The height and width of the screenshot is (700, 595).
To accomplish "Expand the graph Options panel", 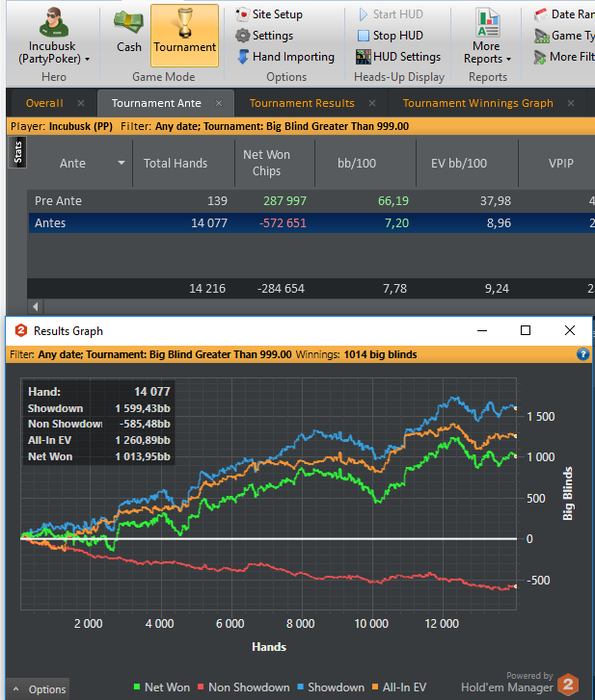I will pyautogui.click(x=39, y=689).
